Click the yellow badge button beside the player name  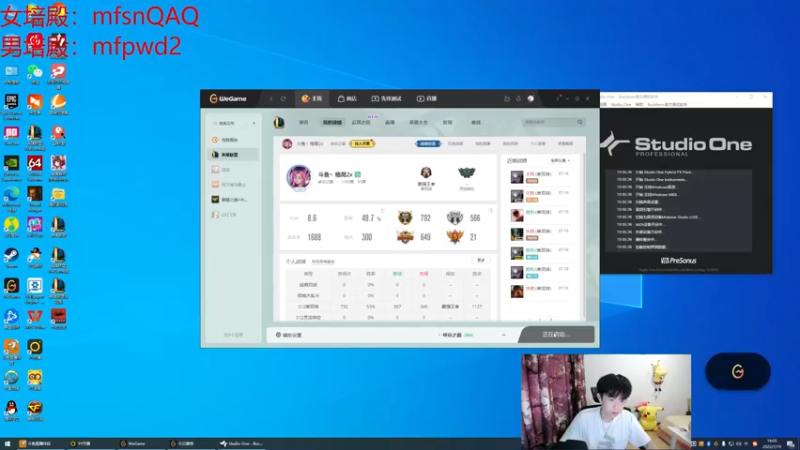coord(363,144)
